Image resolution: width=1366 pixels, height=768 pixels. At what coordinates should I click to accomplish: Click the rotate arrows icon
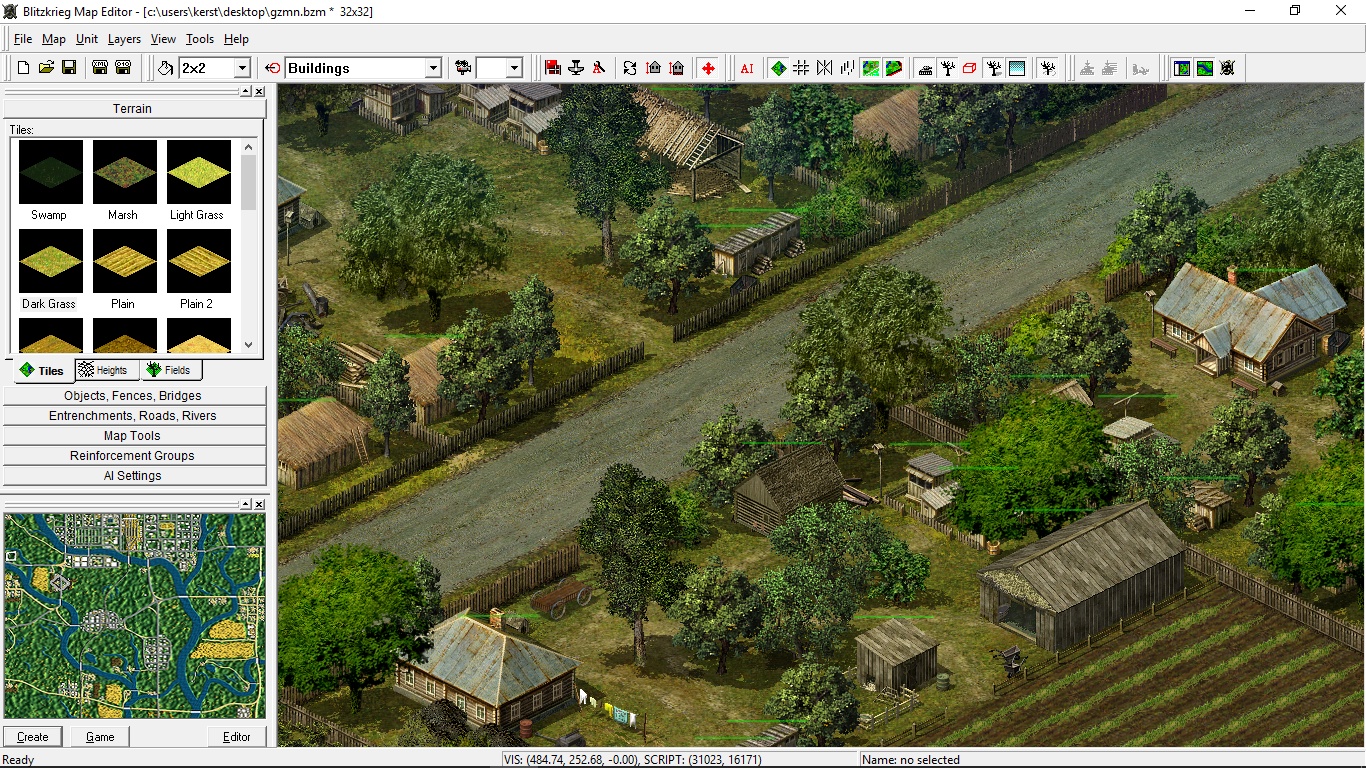click(x=630, y=68)
